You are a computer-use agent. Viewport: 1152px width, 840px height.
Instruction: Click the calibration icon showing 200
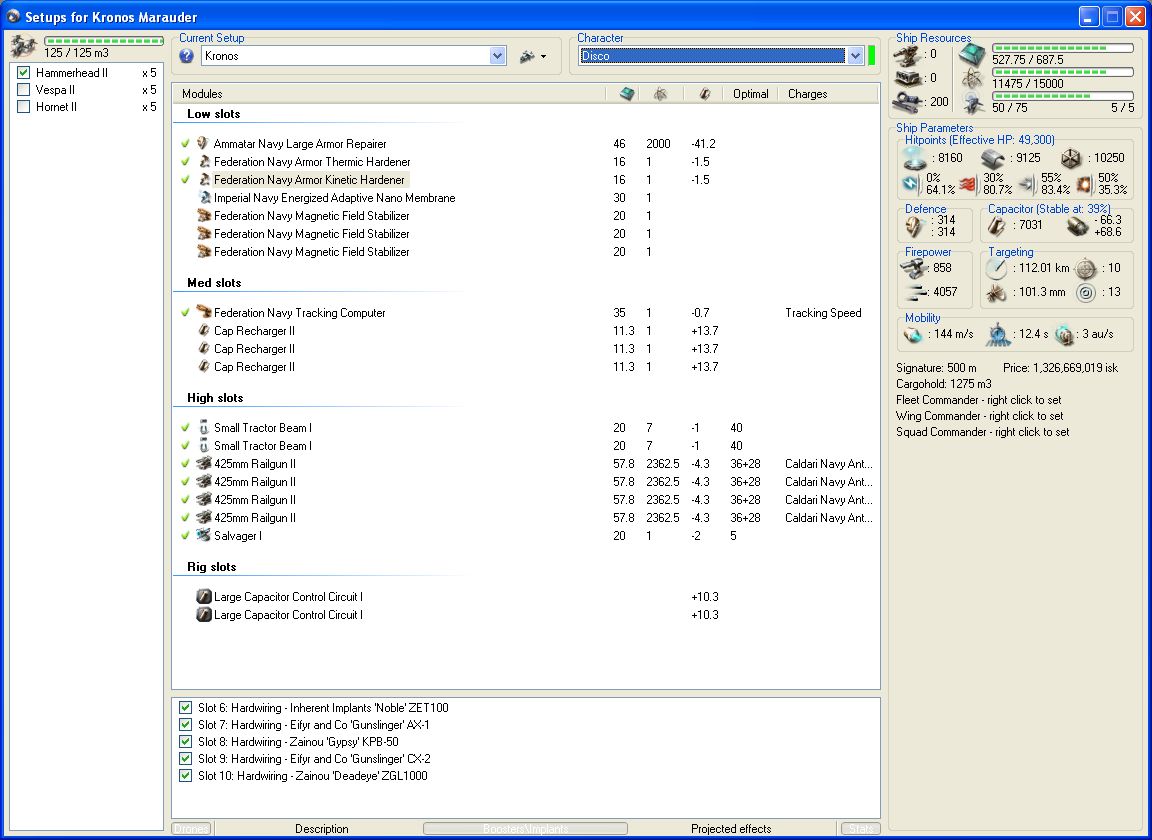pos(908,102)
